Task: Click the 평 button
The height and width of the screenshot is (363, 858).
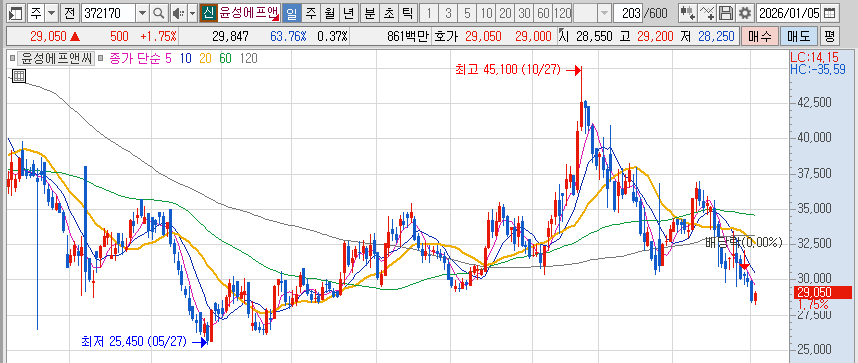Action: pos(830,37)
